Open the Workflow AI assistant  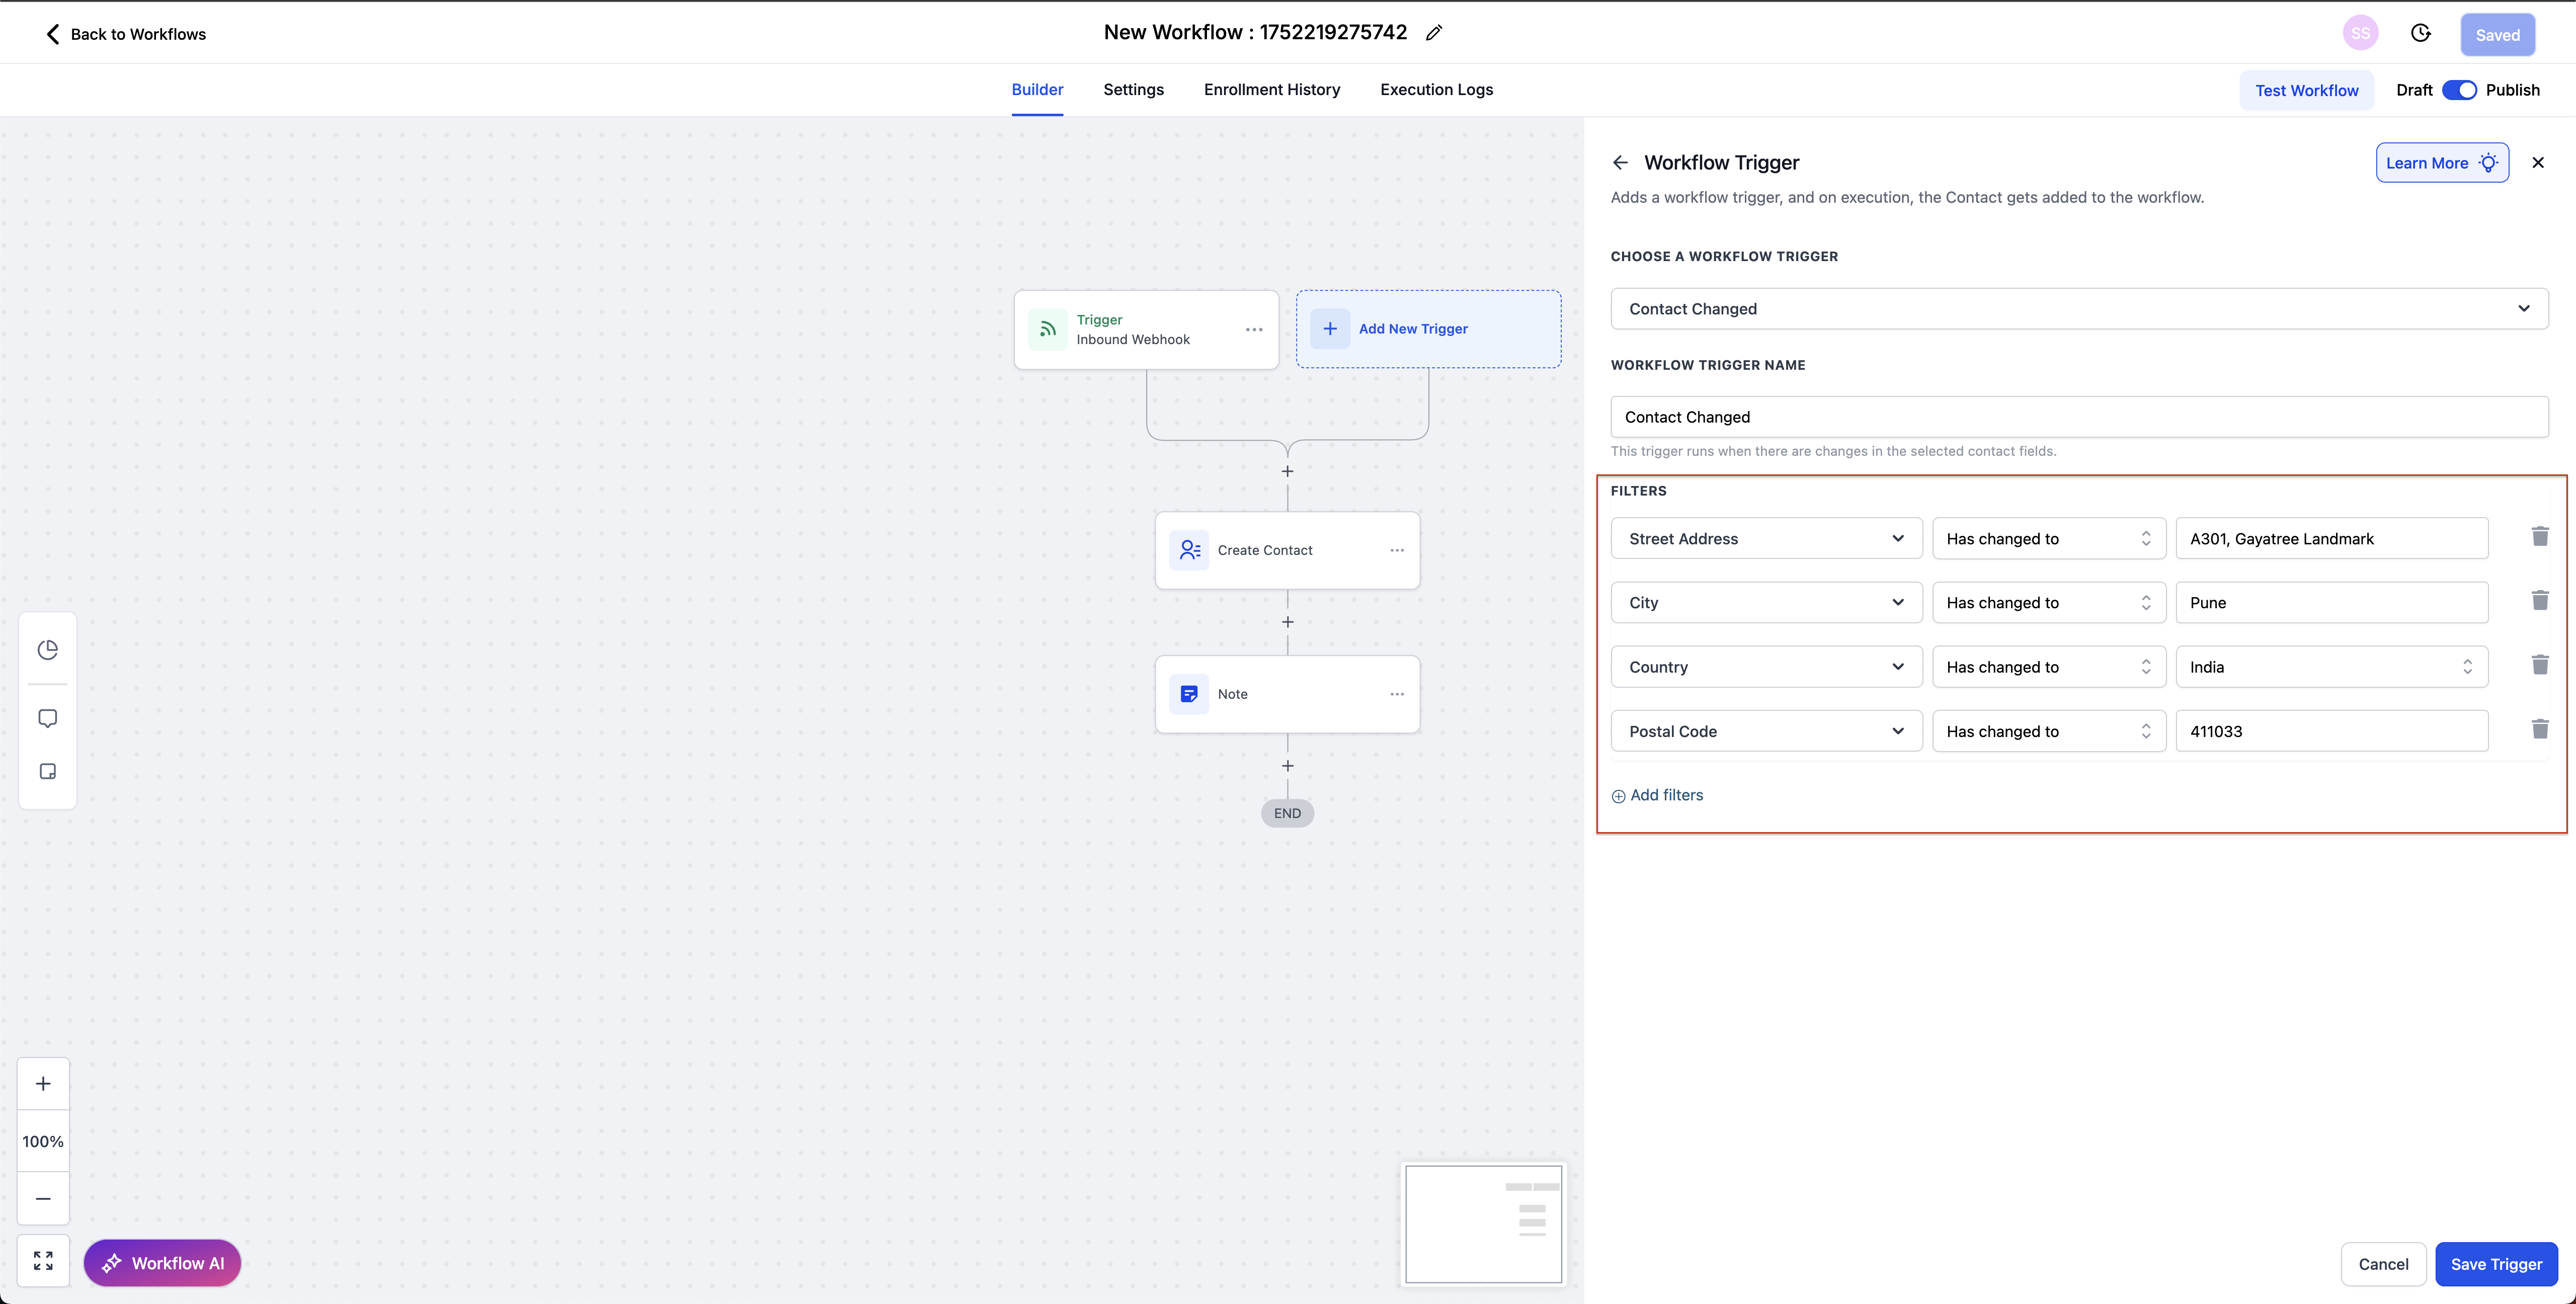162,1263
